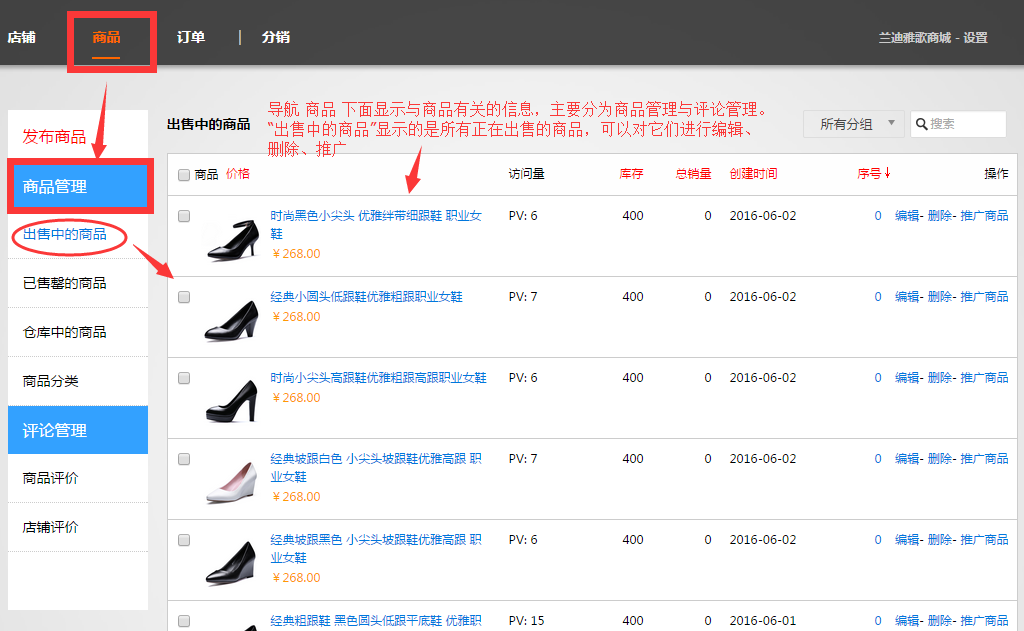Click 2016-06-01 date in 经典粗跟鞋 row
Viewport: 1024px width, 631px height.
(x=763, y=621)
